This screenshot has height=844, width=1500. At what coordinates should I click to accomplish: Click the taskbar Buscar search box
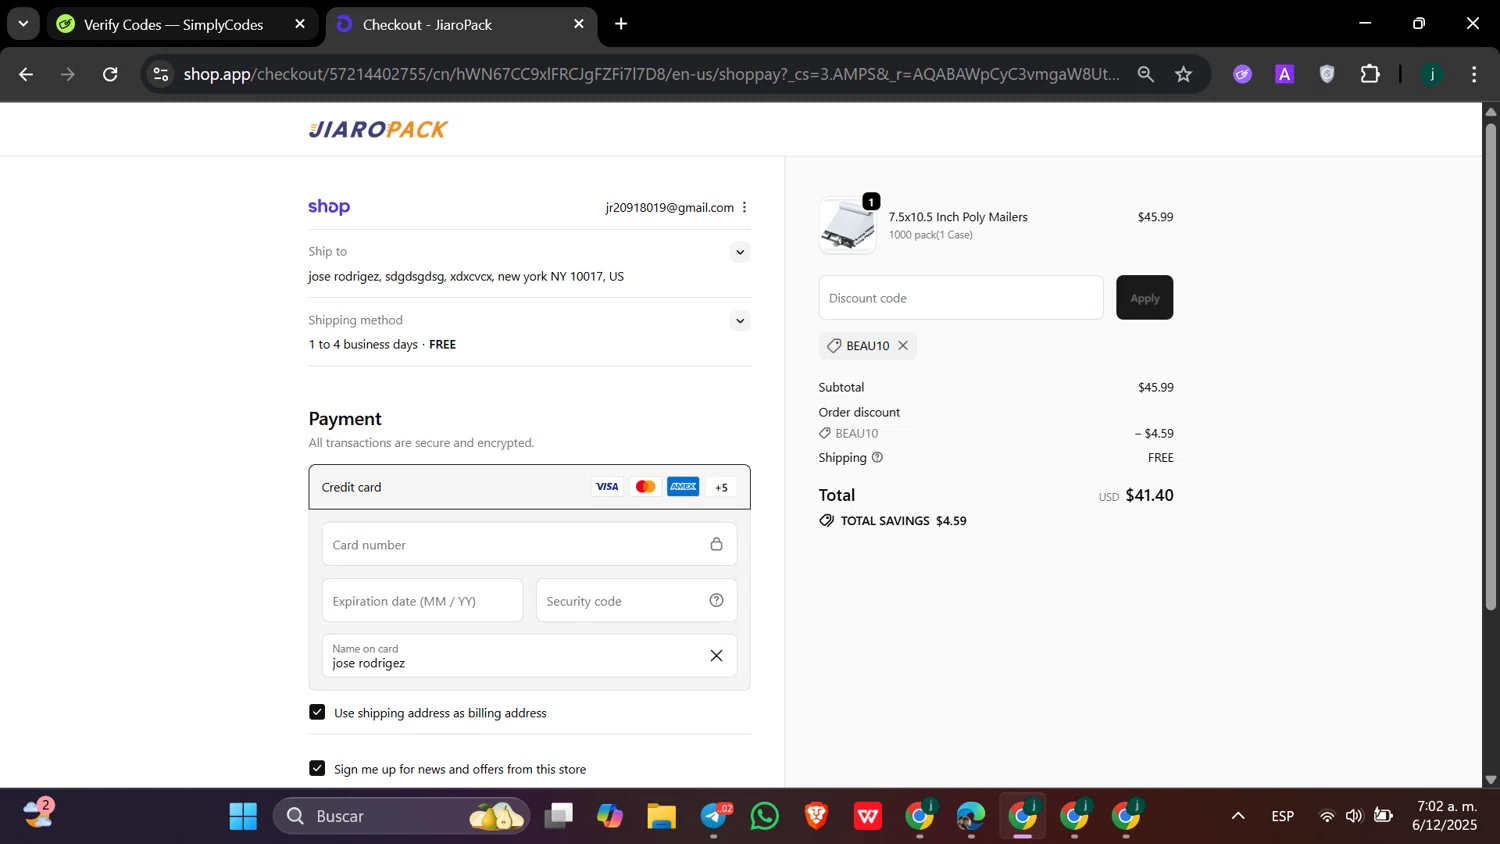(402, 816)
